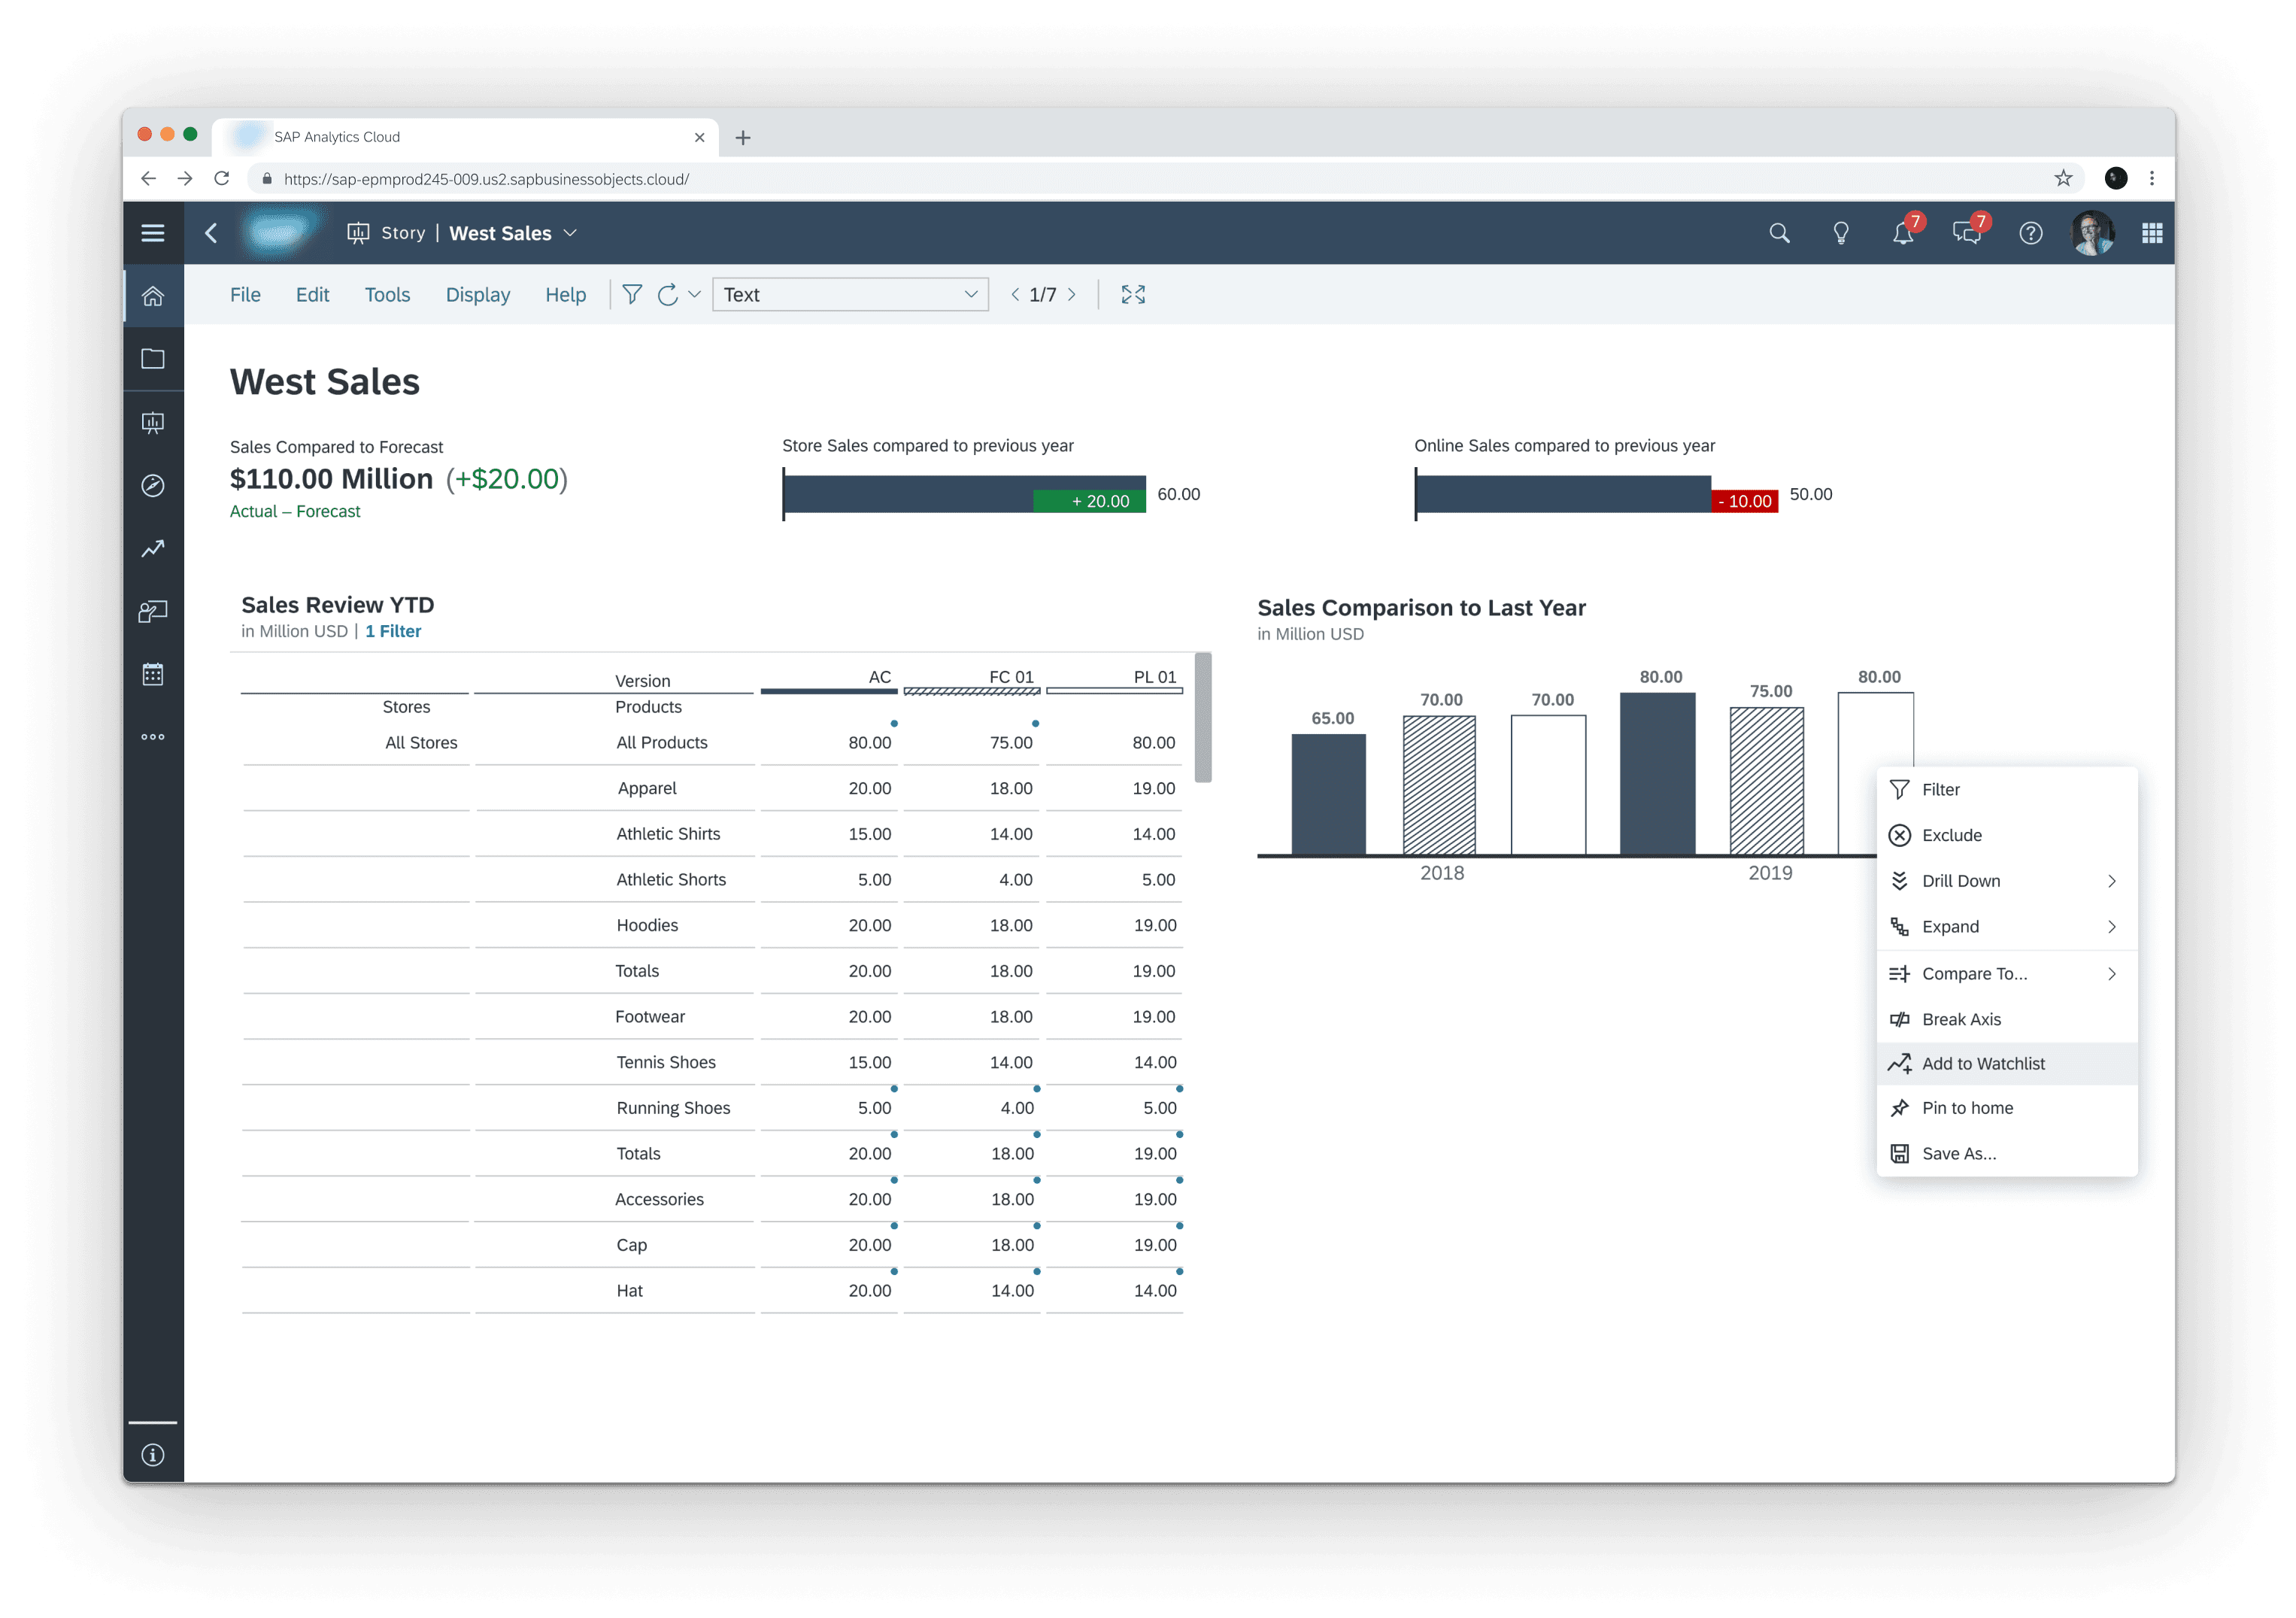Select Break Axis in the context menu
Screen dimensions: 2296x1618
(2007, 1019)
